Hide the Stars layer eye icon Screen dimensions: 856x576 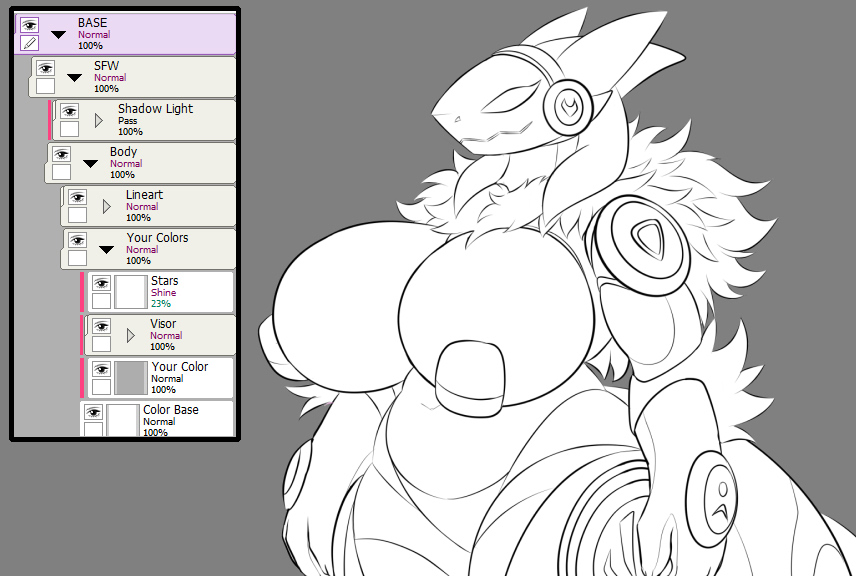pyautogui.click(x=102, y=283)
